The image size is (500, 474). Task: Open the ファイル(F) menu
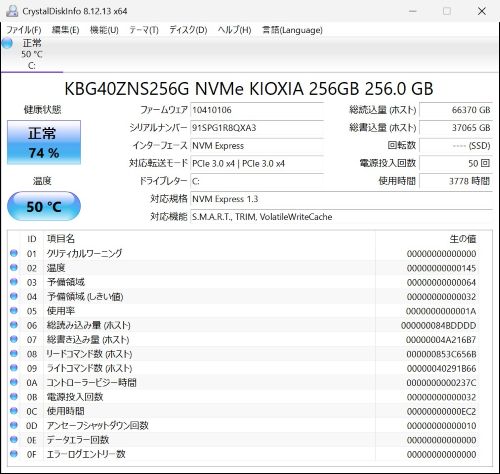click(24, 30)
